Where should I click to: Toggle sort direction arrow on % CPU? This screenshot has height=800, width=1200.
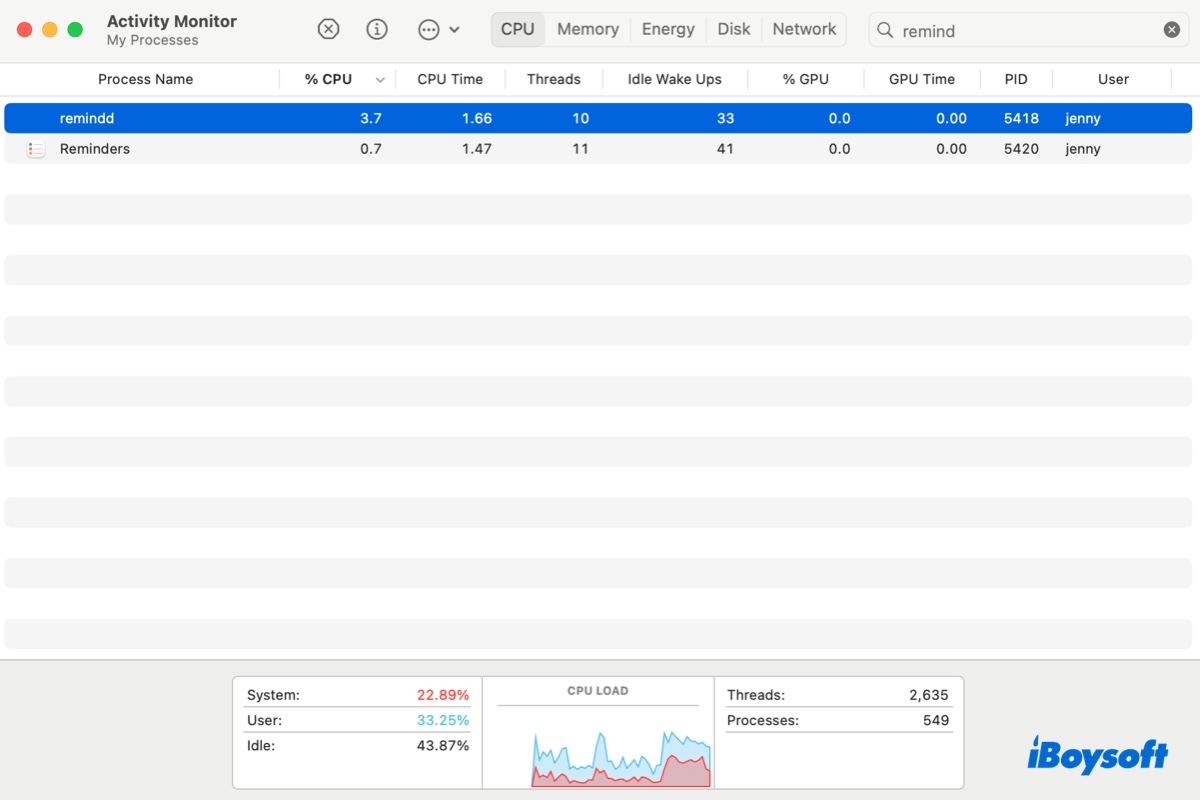click(x=380, y=80)
